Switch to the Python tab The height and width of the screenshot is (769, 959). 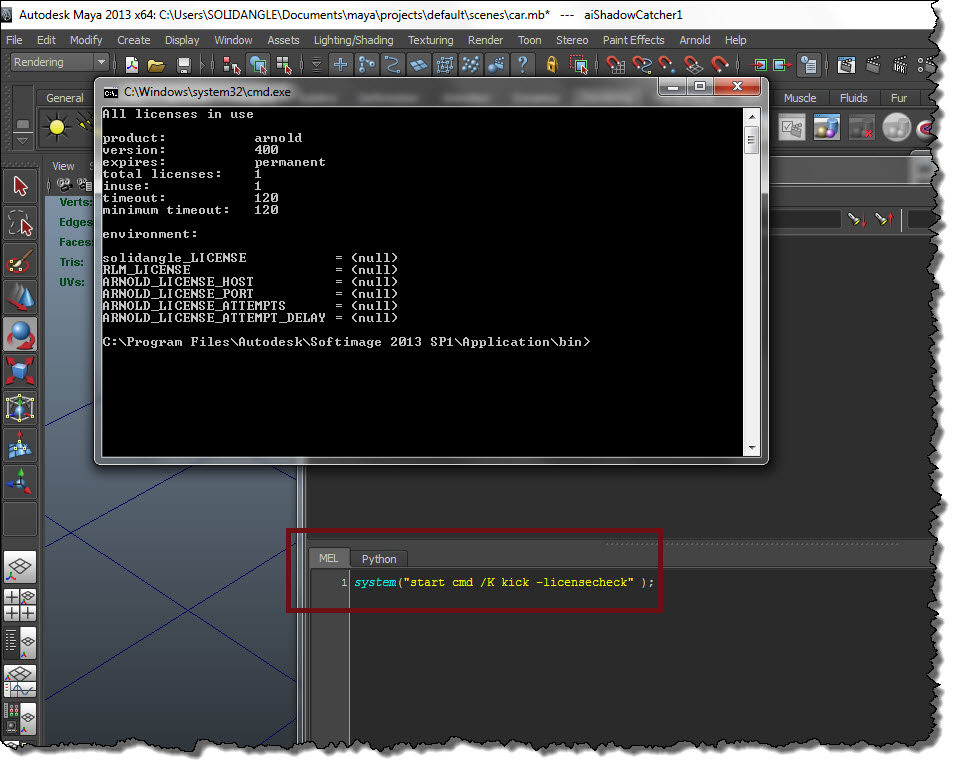(379, 559)
